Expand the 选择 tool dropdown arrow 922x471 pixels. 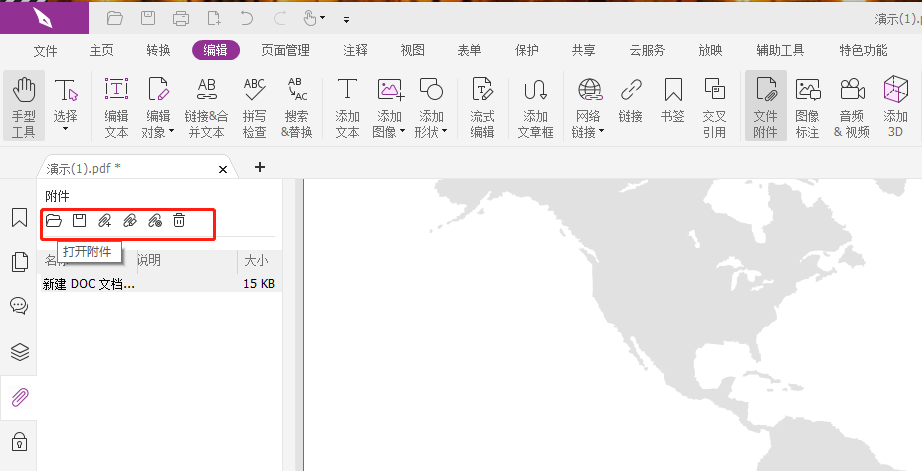click(65, 129)
